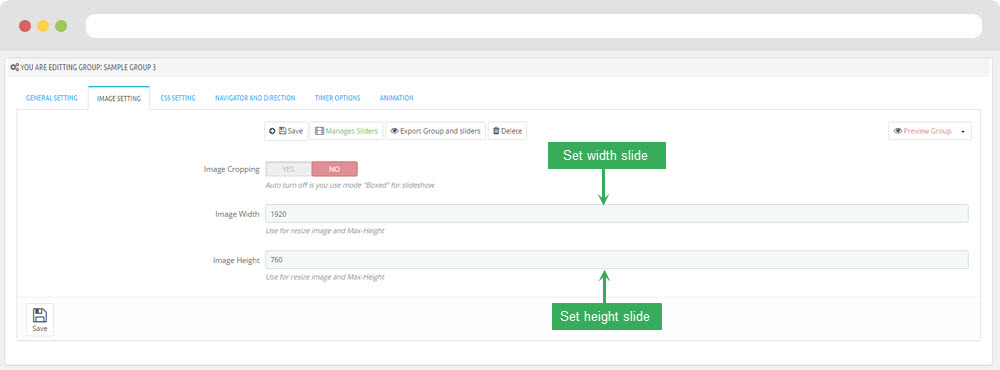Click the gears icon beside group title
The width and height of the screenshot is (1000, 370).
[15, 67]
